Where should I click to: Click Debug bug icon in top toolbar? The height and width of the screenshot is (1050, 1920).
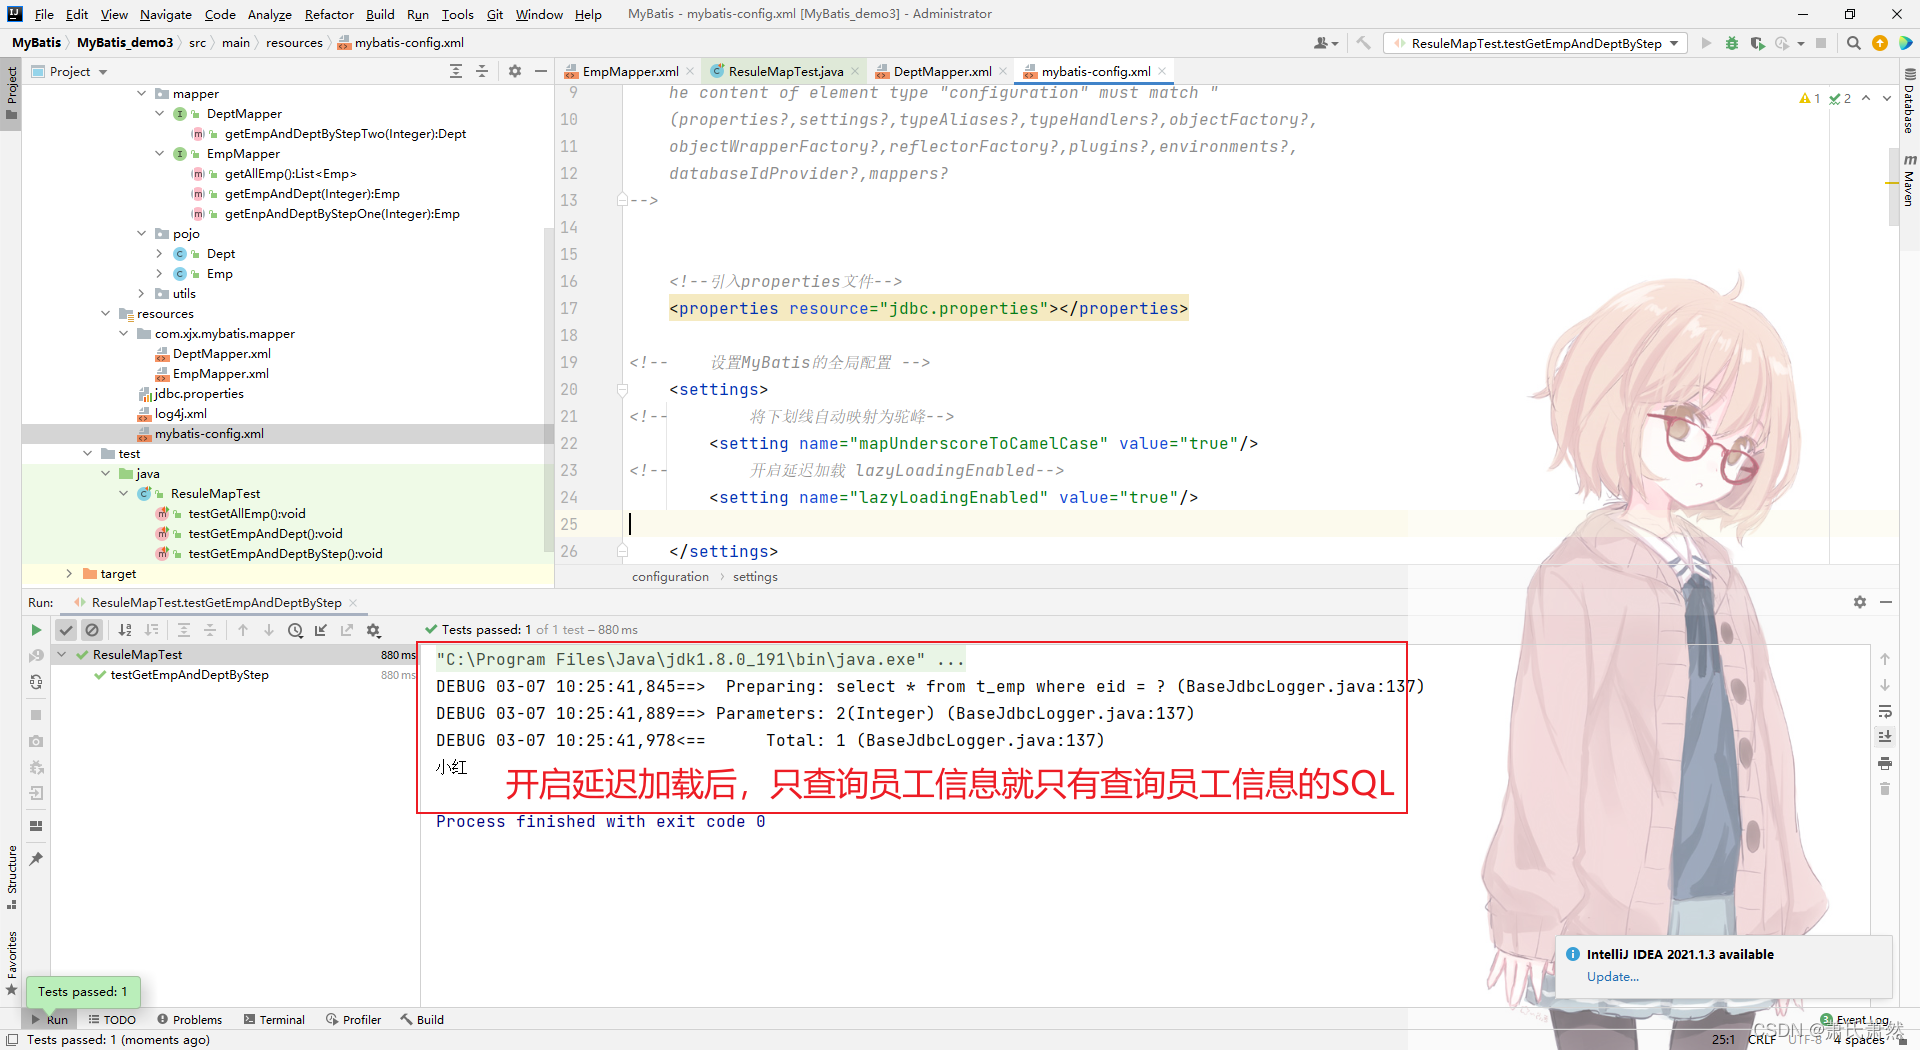pos(1732,43)
